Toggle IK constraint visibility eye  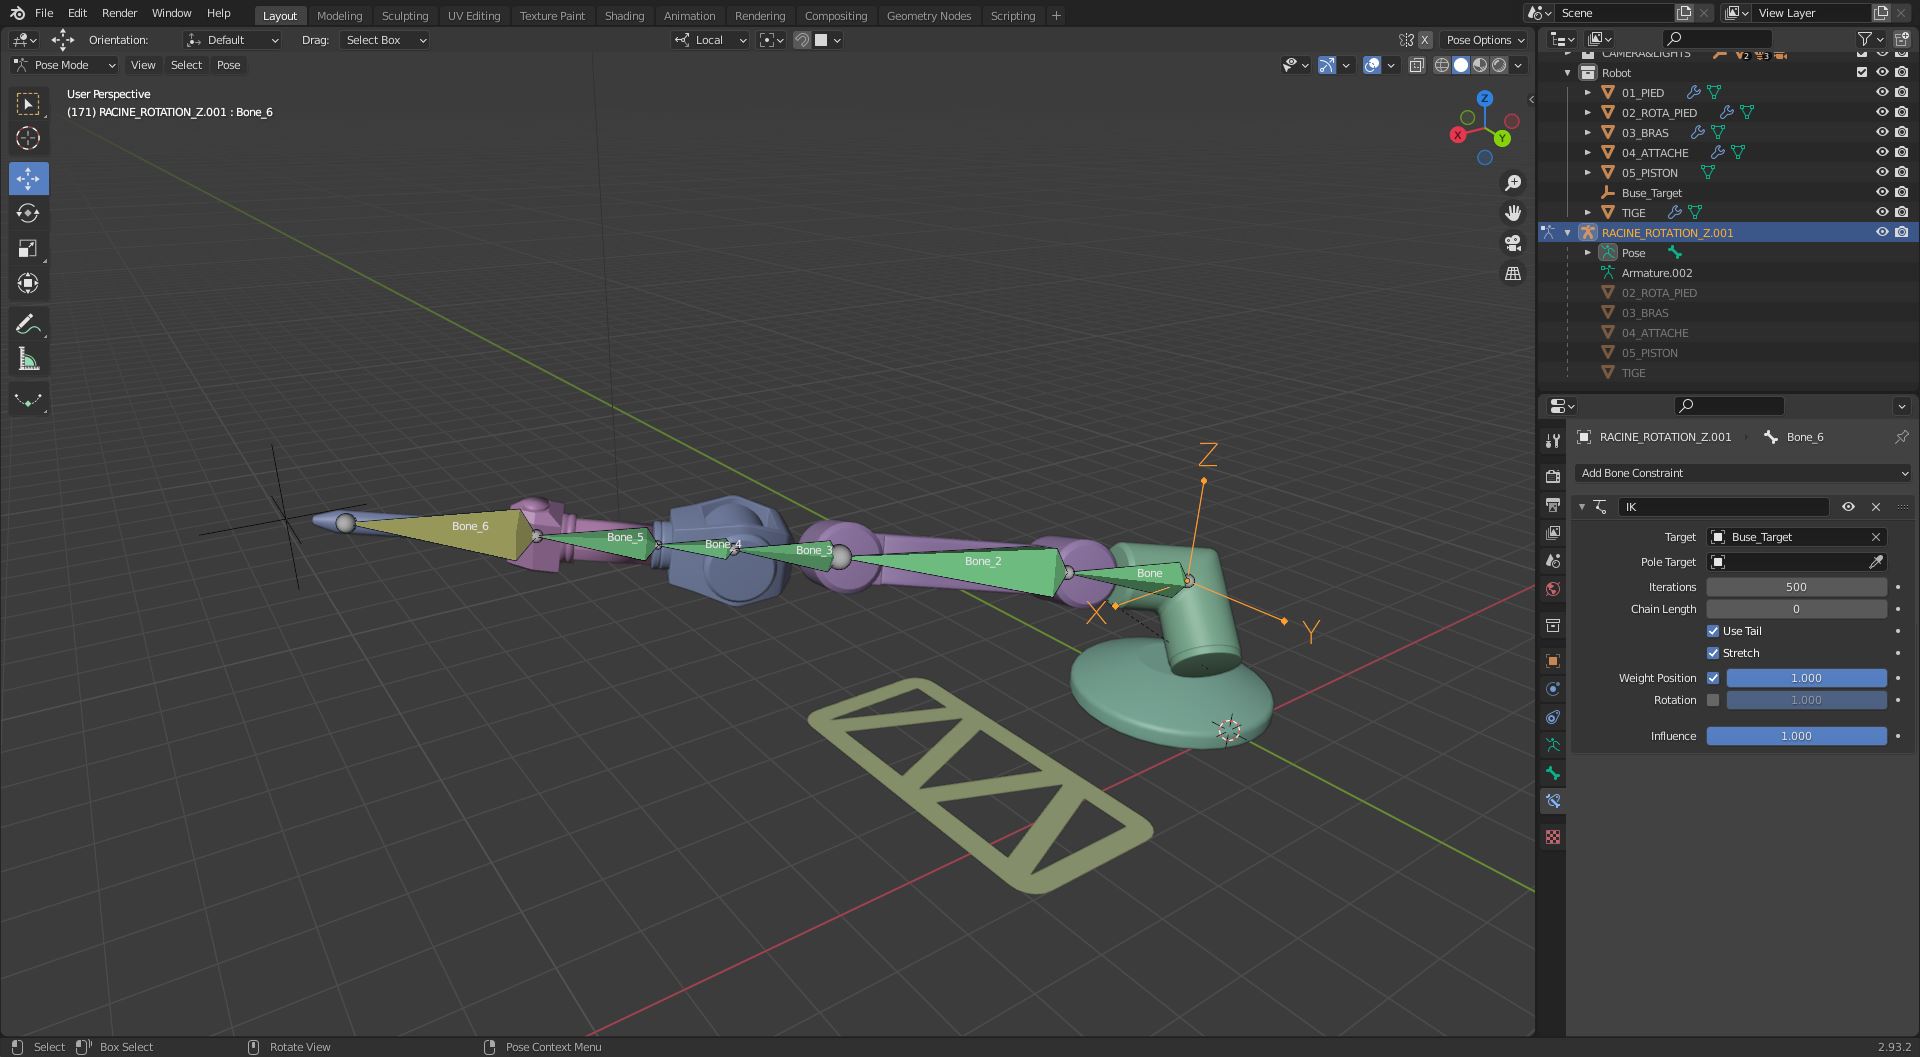pyautogui.click(x=1848, y=507)
